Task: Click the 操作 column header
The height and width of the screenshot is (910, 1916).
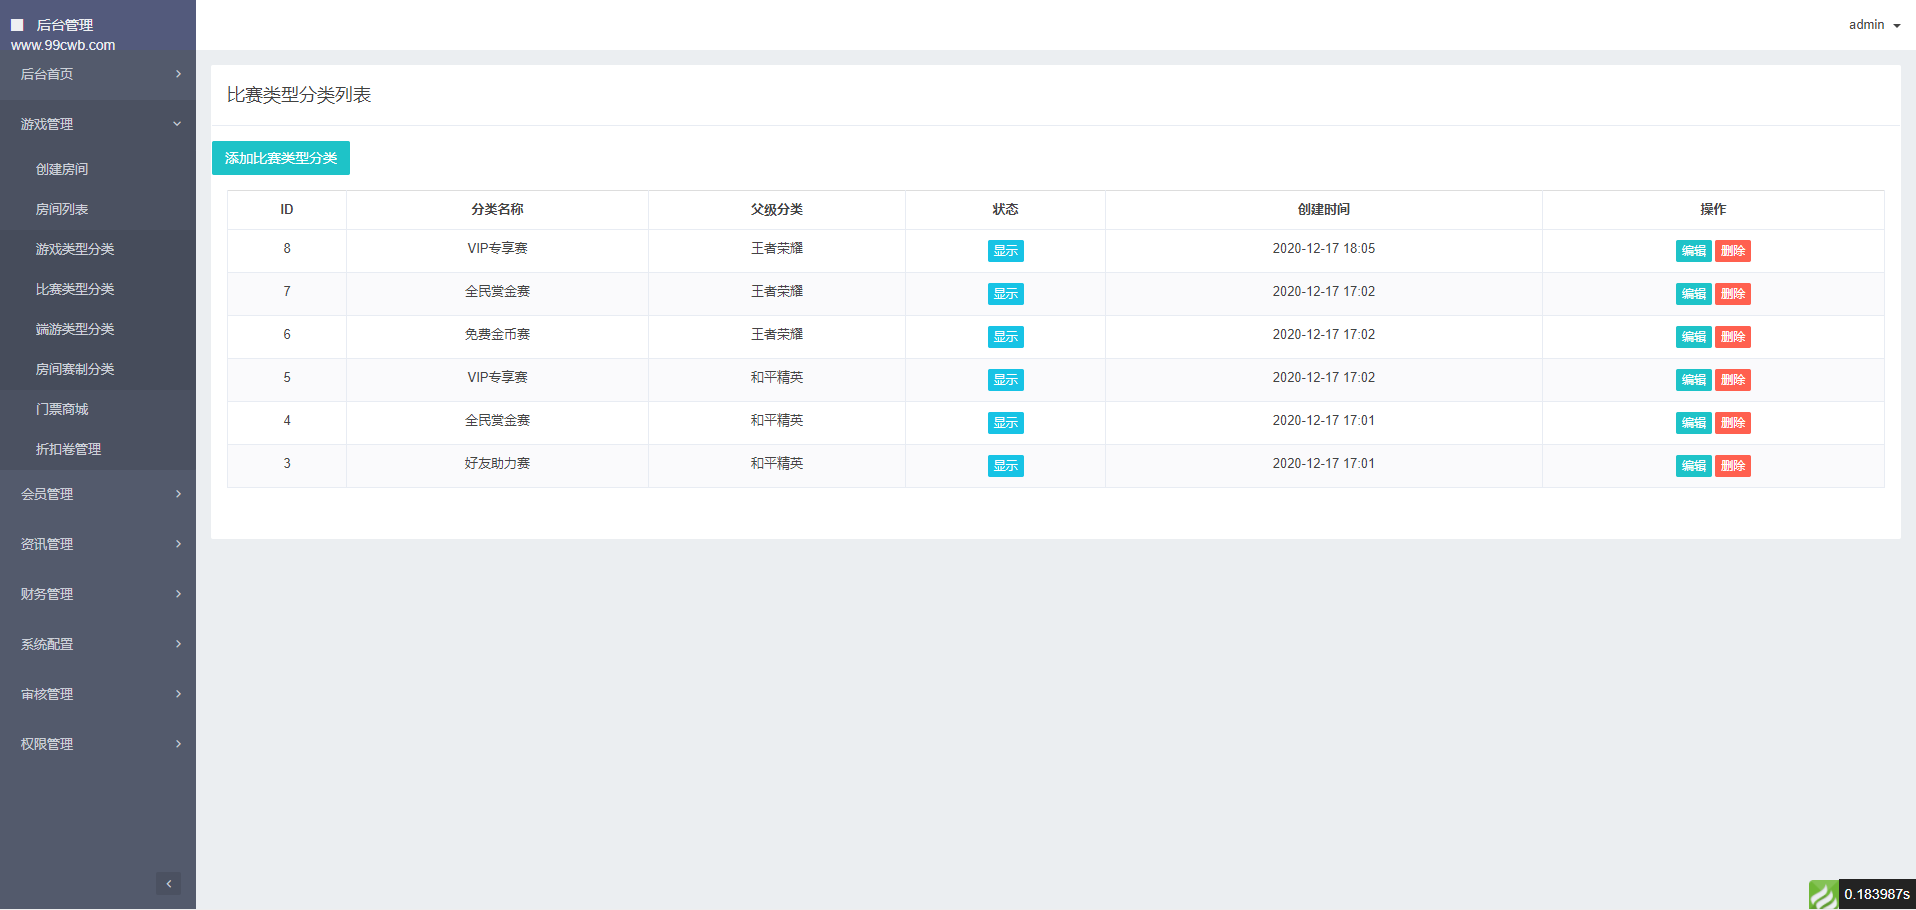Action: tap(1713, 209)
